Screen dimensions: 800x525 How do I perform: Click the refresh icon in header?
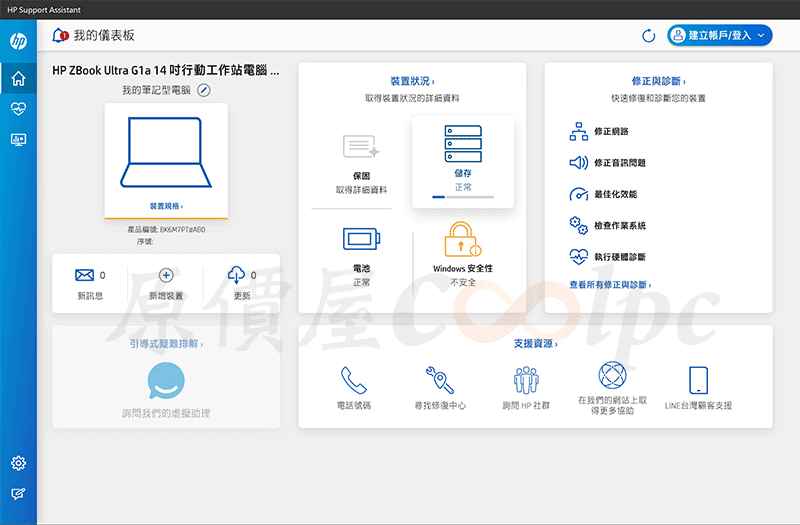coord(648,36)
